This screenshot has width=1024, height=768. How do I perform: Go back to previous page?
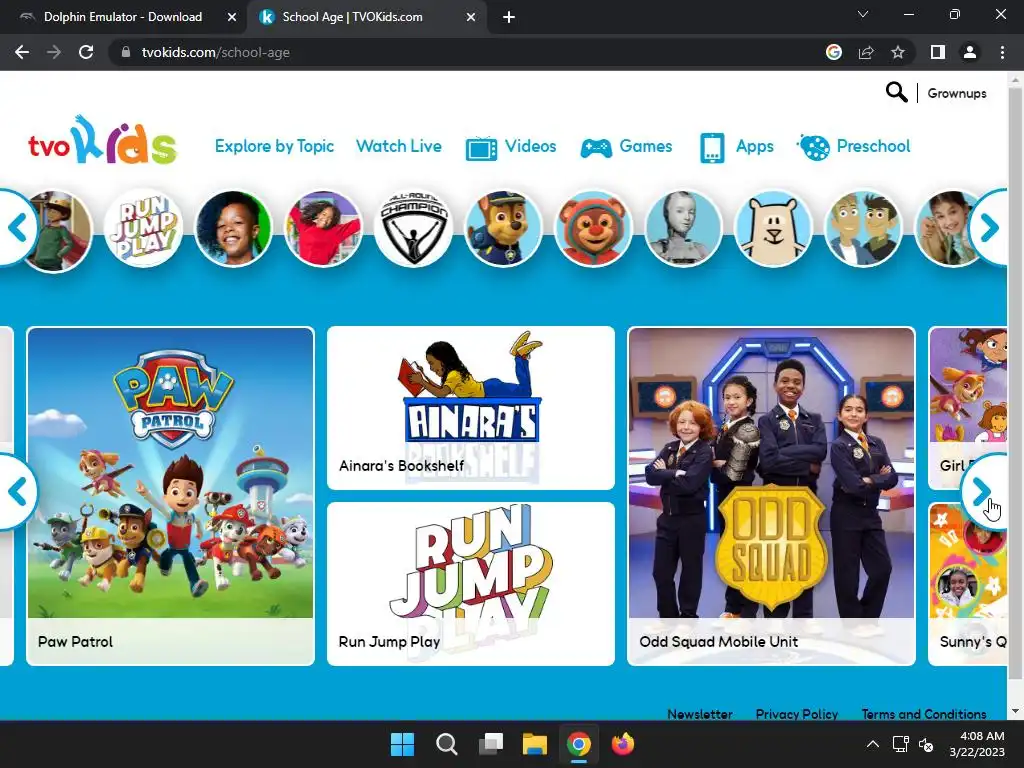[x=22, y=52]
